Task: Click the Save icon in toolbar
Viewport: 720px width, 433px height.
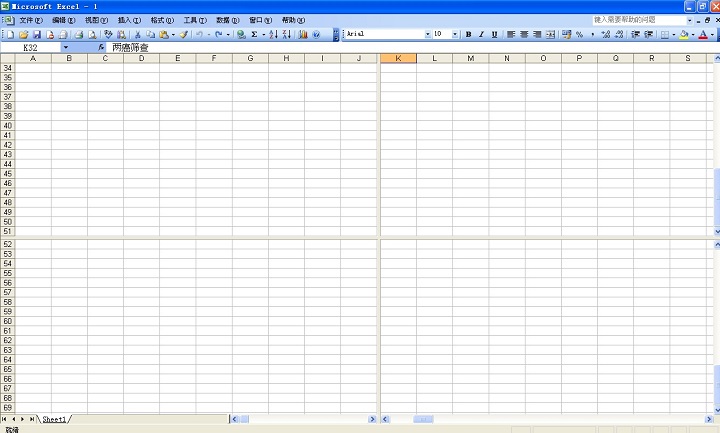Action: point(36,34)
